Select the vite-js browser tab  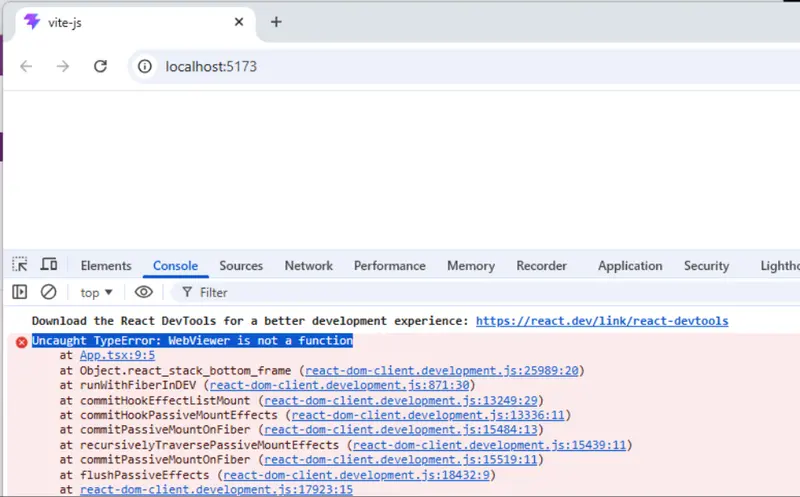click(135, 23)
